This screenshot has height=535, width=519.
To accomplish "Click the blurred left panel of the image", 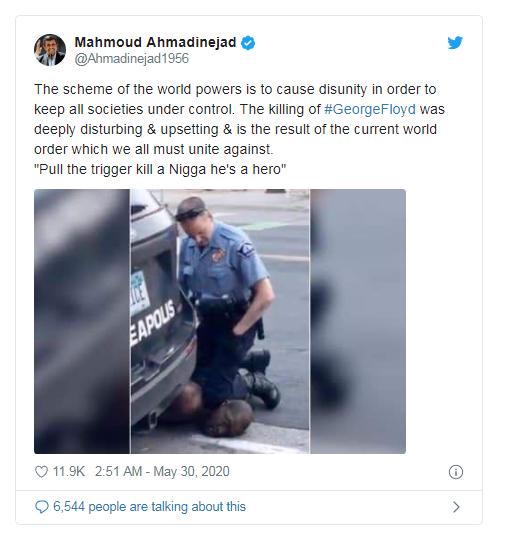I will click(82, 321).
